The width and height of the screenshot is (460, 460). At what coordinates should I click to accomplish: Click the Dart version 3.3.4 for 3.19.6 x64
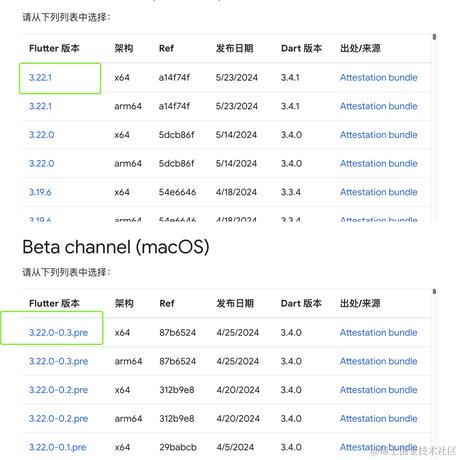[x=291, y=192]
